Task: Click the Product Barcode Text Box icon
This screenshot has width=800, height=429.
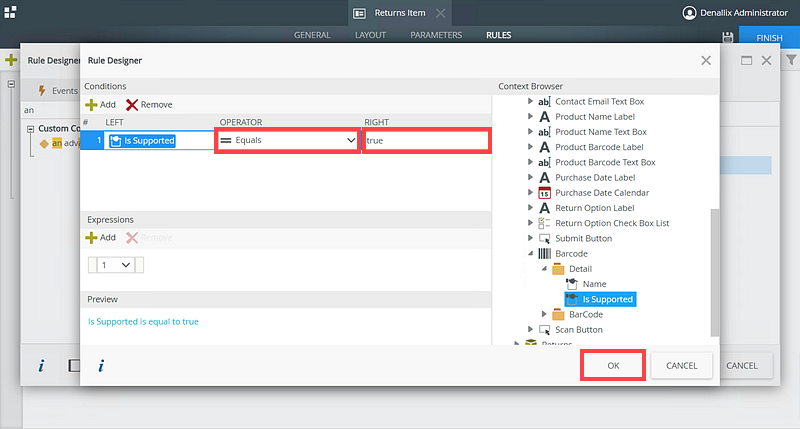Action: (x=544, y=162)
